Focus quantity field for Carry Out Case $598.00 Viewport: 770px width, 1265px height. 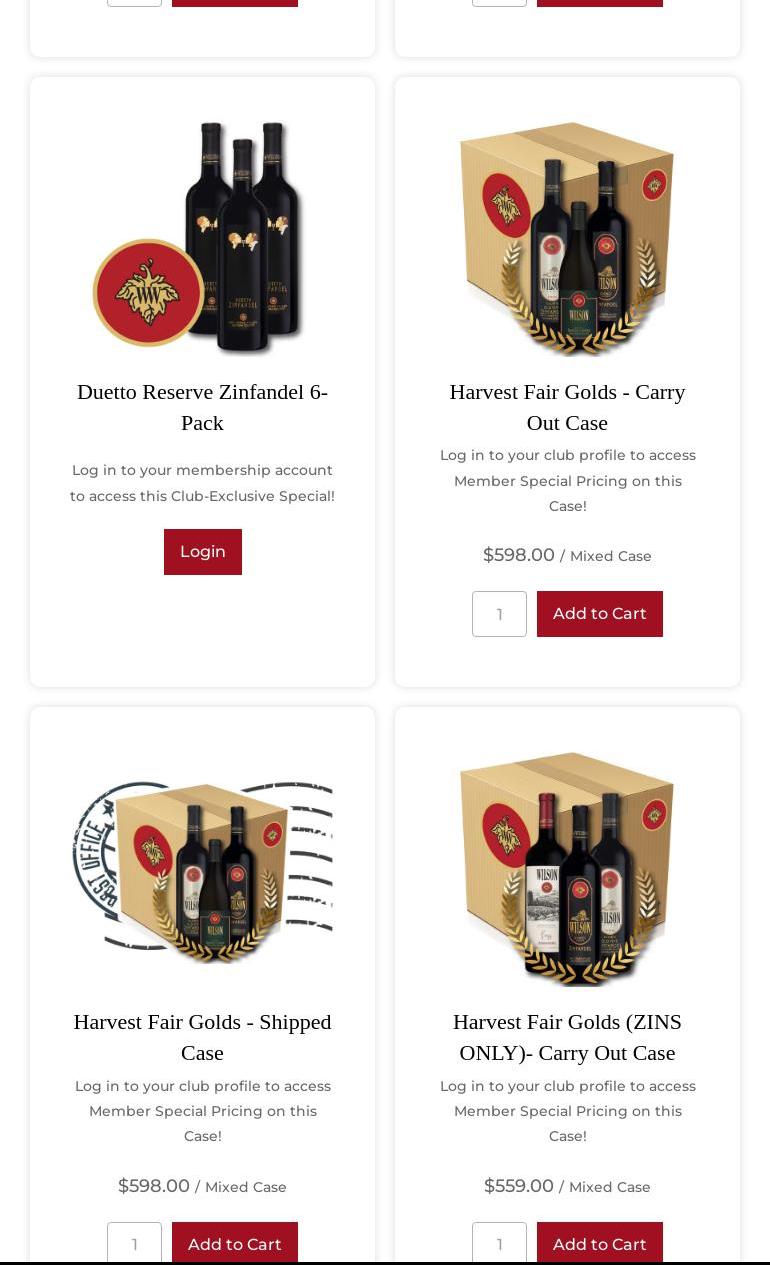[499, 614]
